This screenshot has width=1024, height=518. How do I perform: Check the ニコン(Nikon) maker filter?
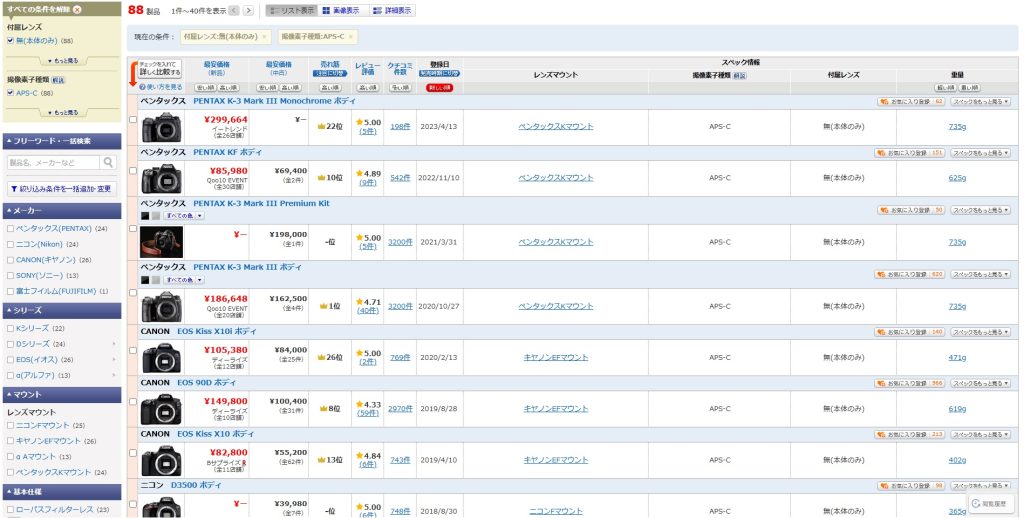(10, 244)
